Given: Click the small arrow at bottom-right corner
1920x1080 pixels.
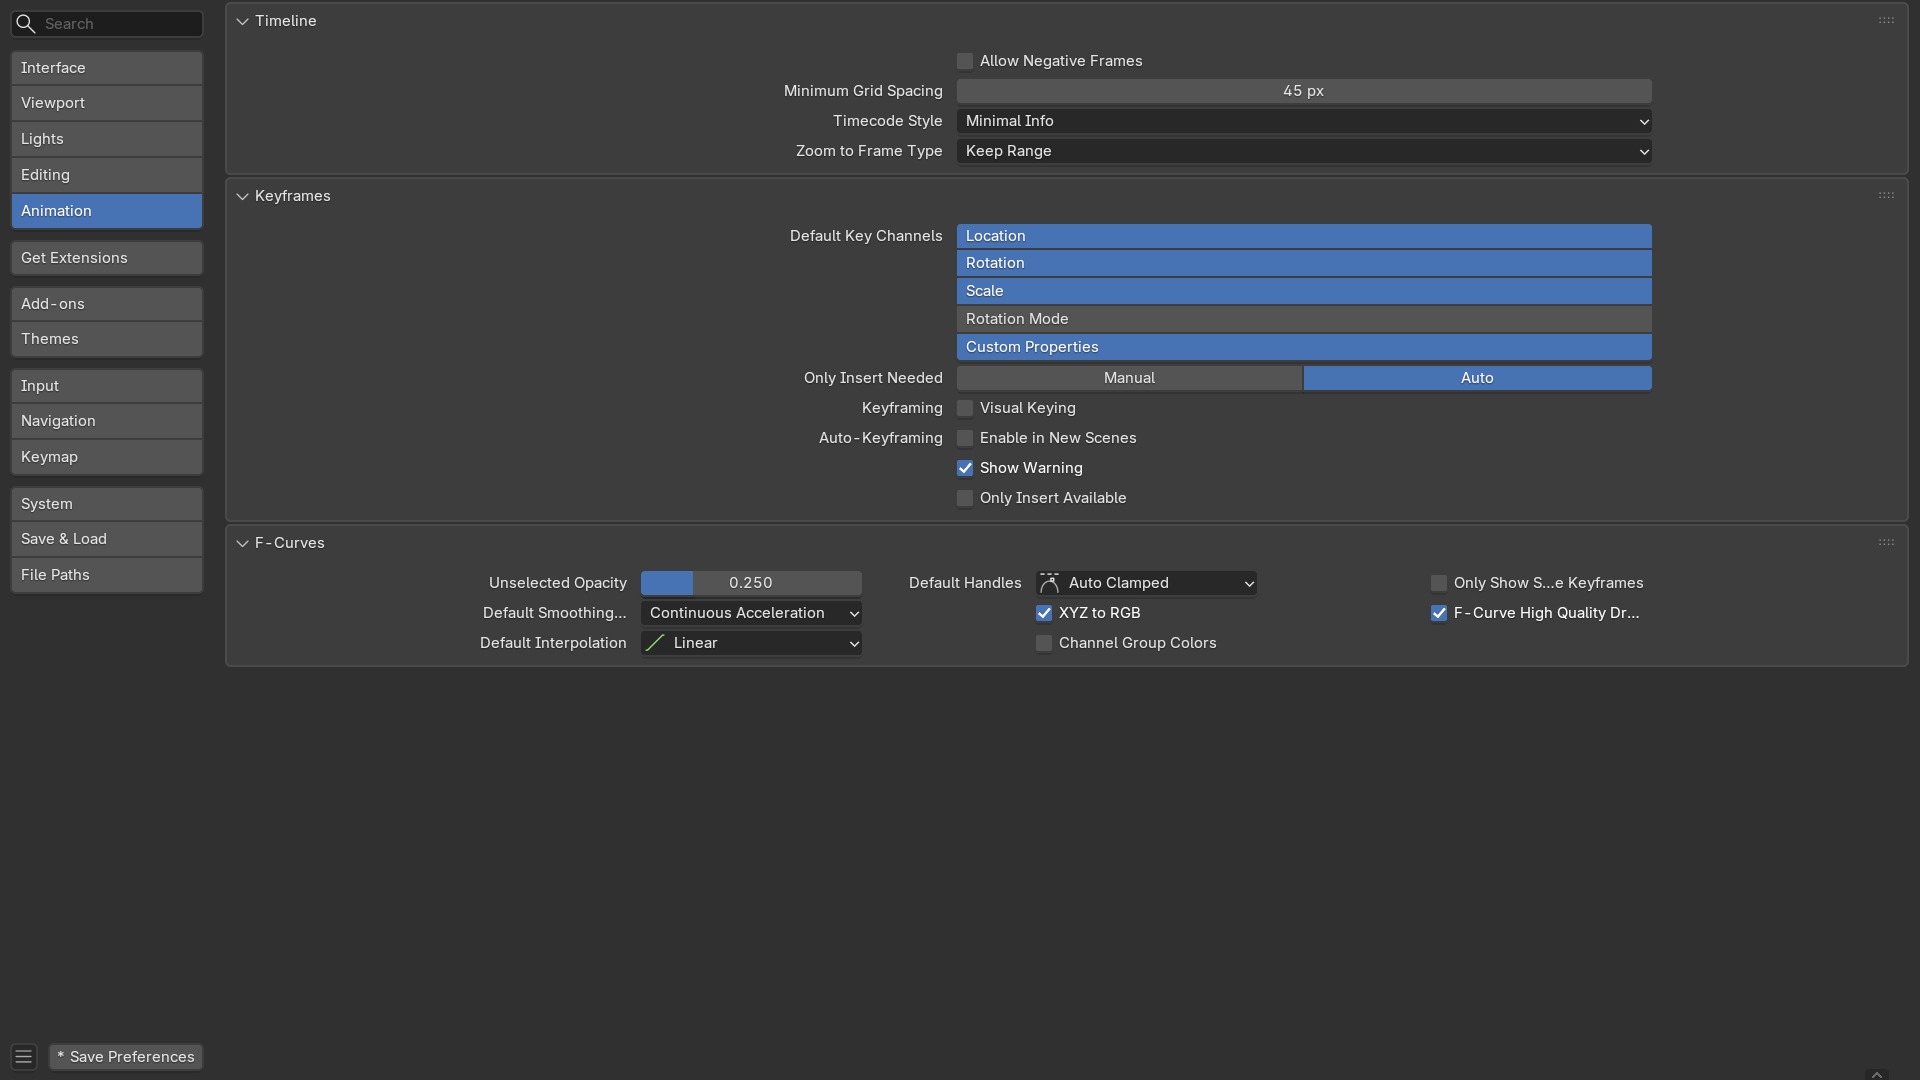Looking at the screenshot, I should tap(1876, 1074).
